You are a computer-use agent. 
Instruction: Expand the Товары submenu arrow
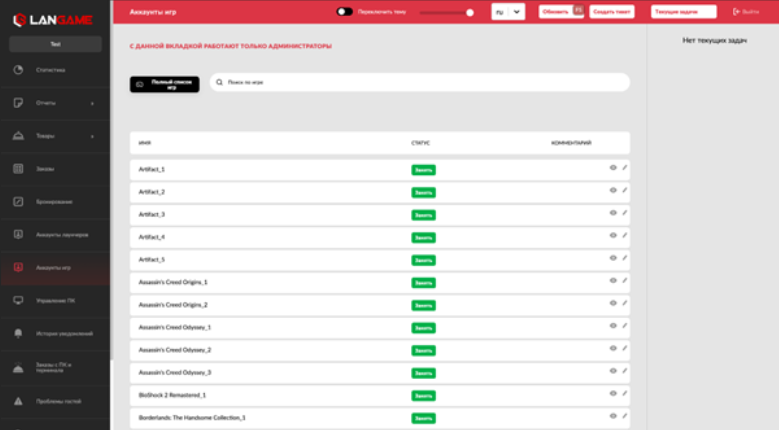pos(92,136)
